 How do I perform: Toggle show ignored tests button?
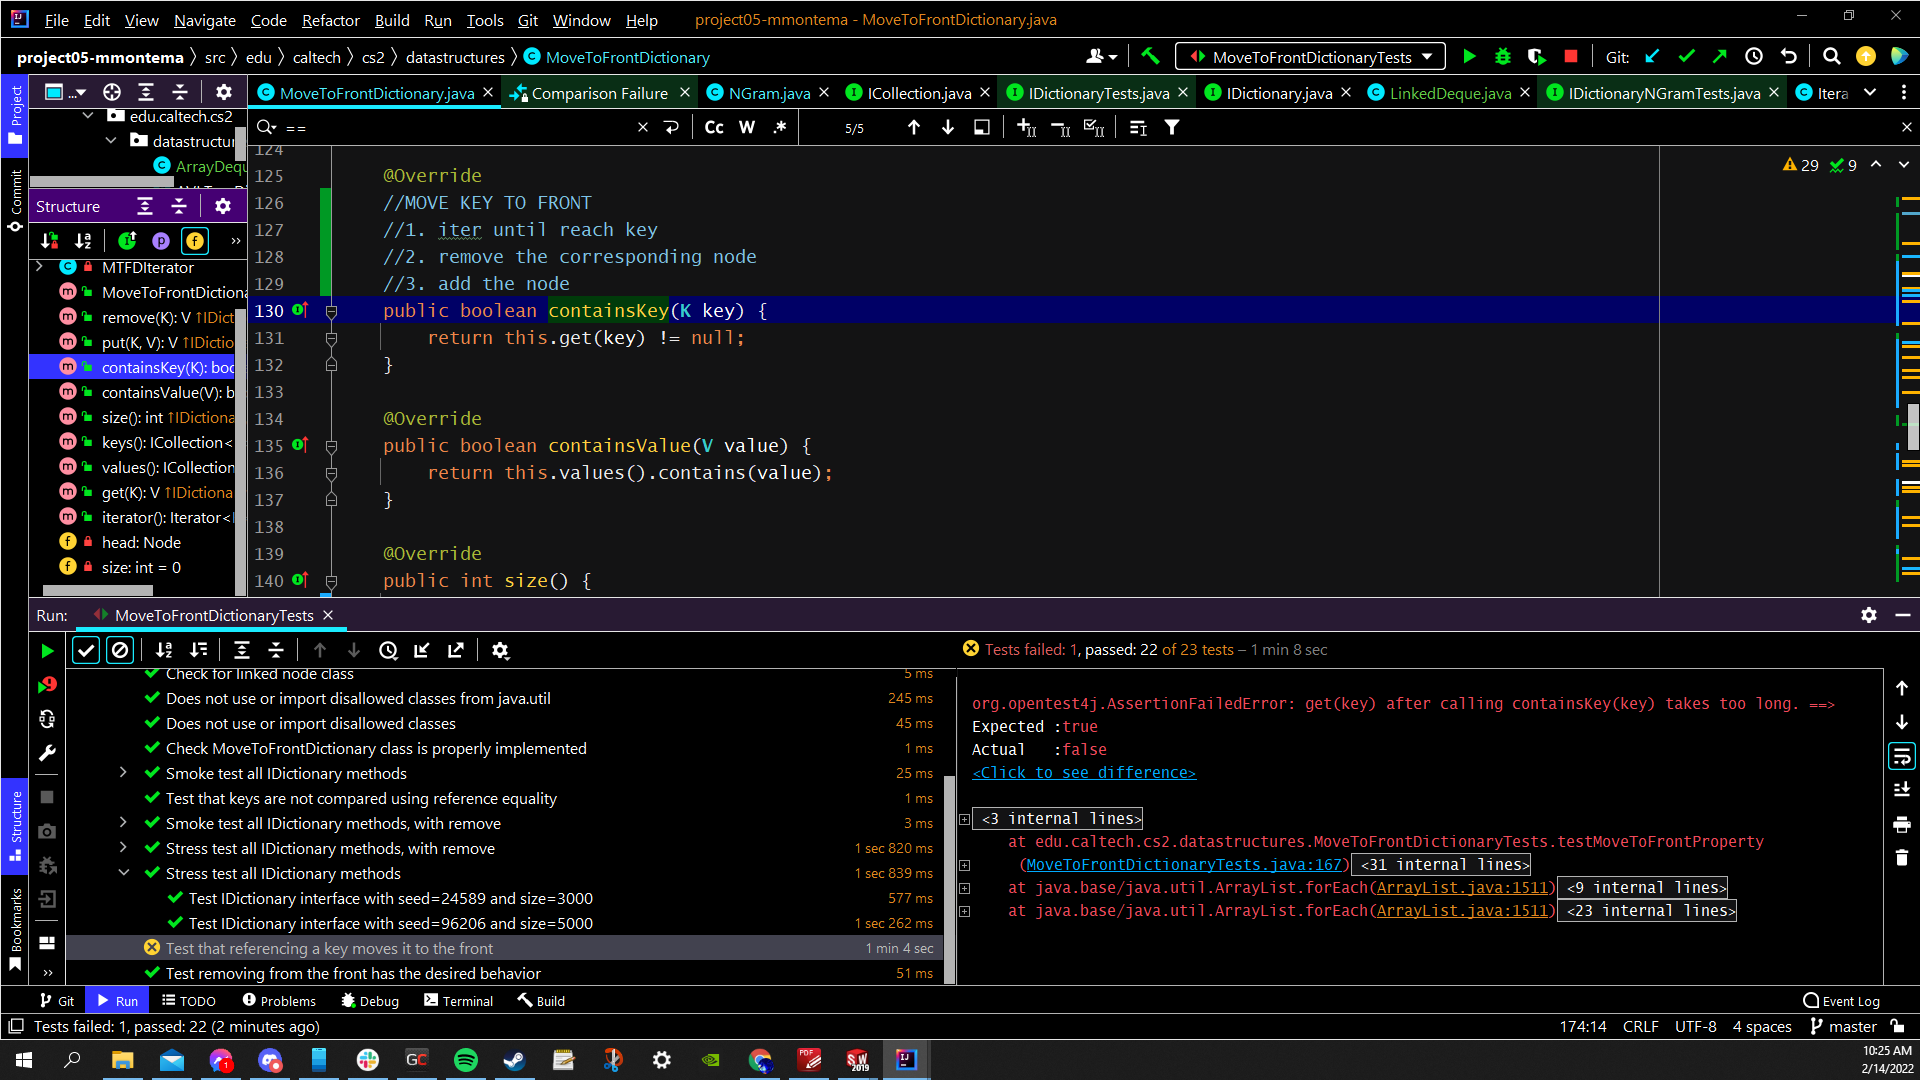pos(120,650)
